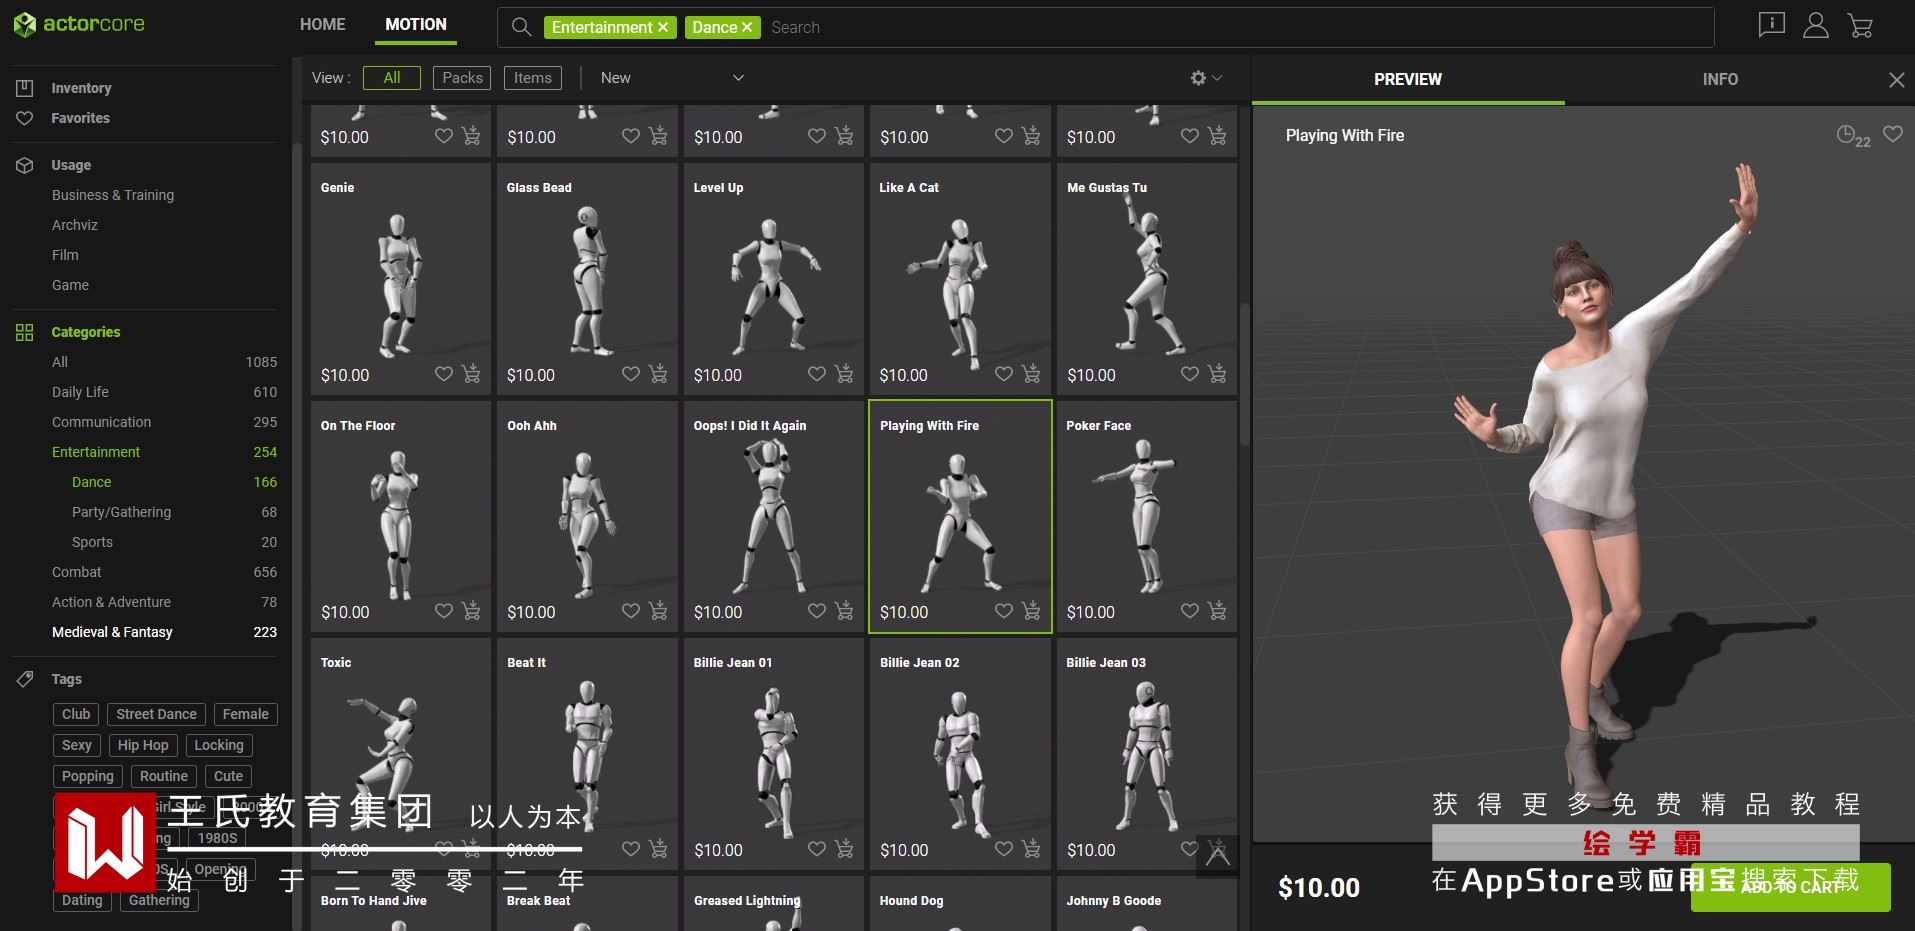
Task: Add Playing With Fire card to cart
Action: 1032,611
